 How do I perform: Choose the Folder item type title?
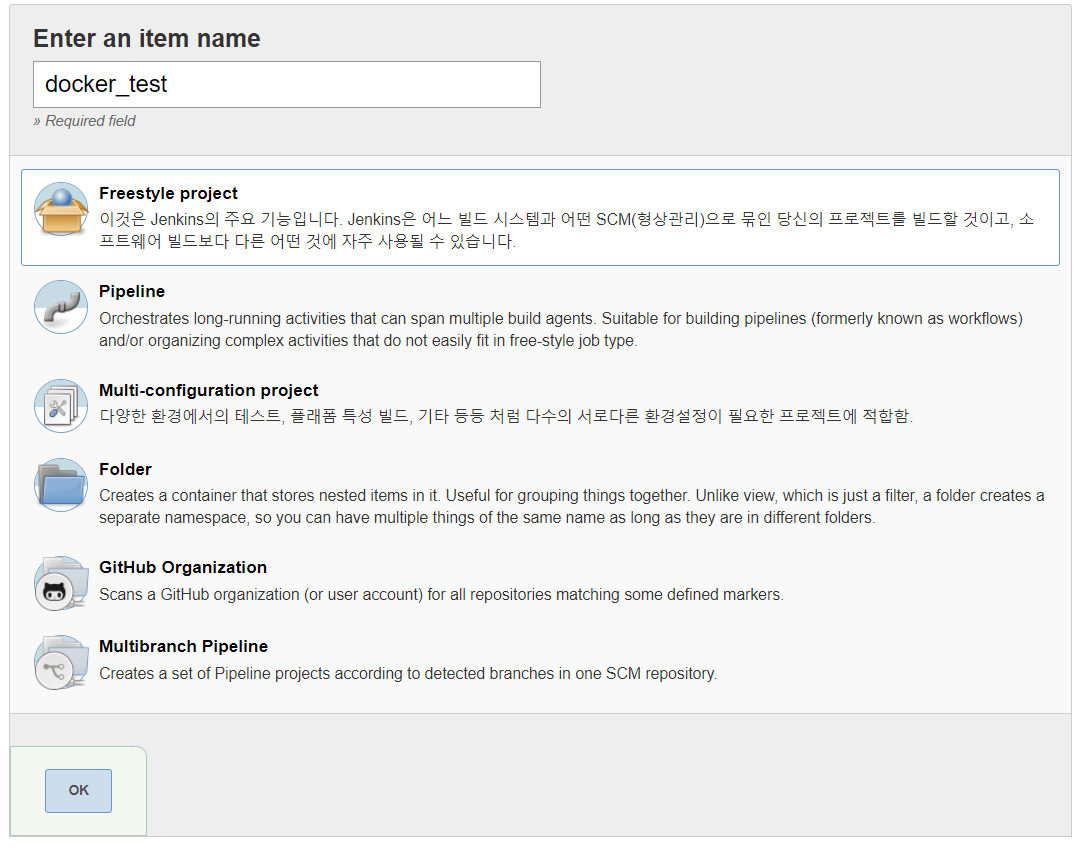(125, 469)
